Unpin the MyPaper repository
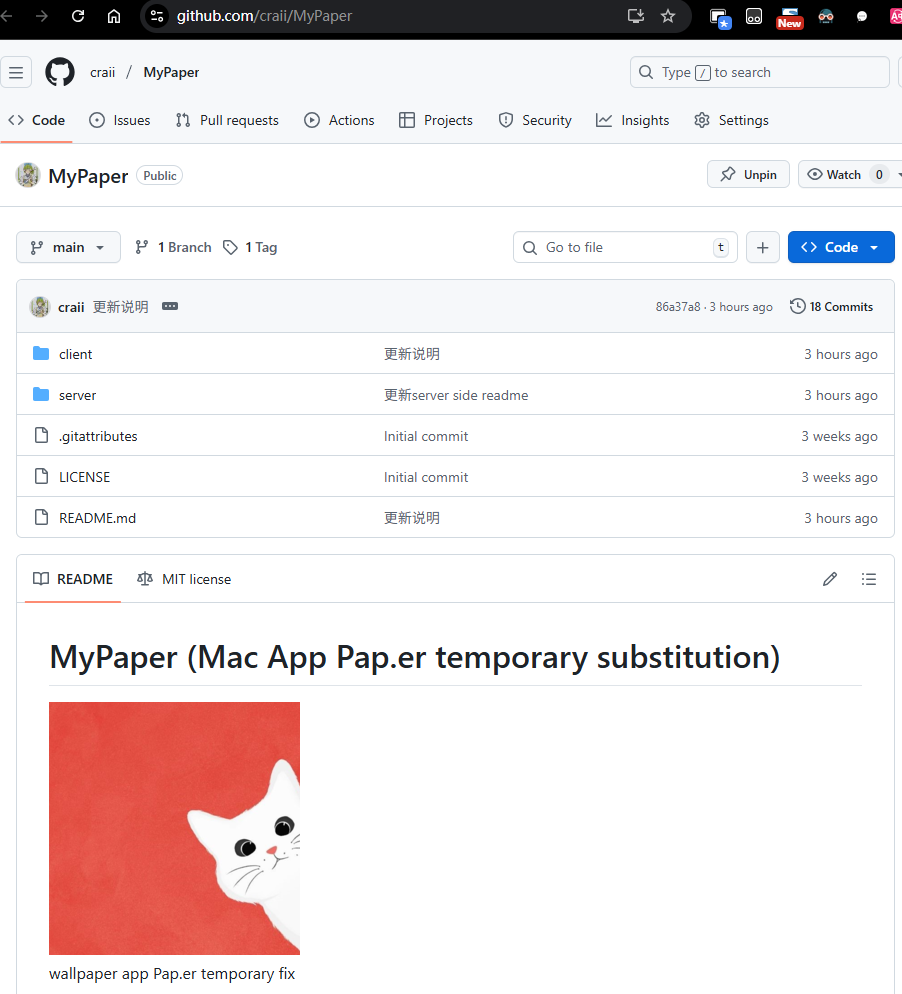This screenshot has width=902, height=994. coord(748,174)
